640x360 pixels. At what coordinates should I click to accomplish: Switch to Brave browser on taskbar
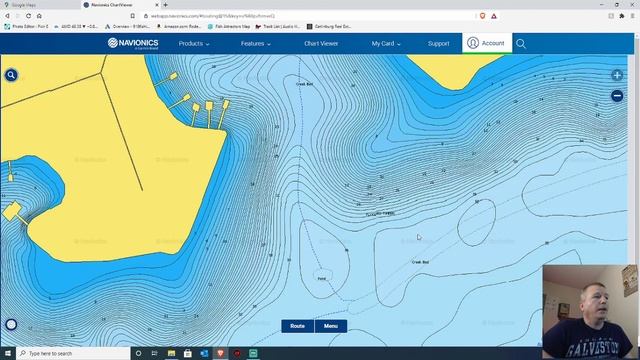(220, 353)
